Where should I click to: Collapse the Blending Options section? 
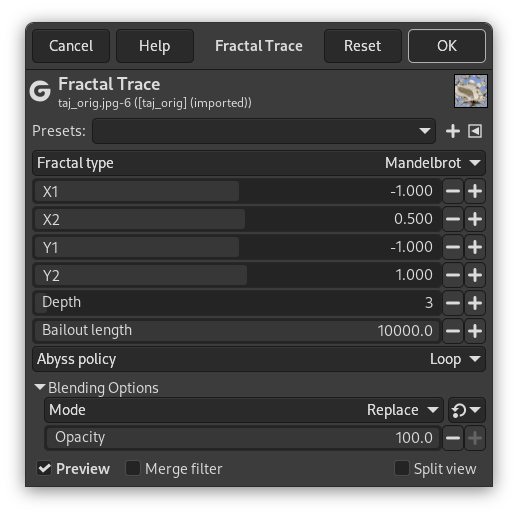[97, 388]
